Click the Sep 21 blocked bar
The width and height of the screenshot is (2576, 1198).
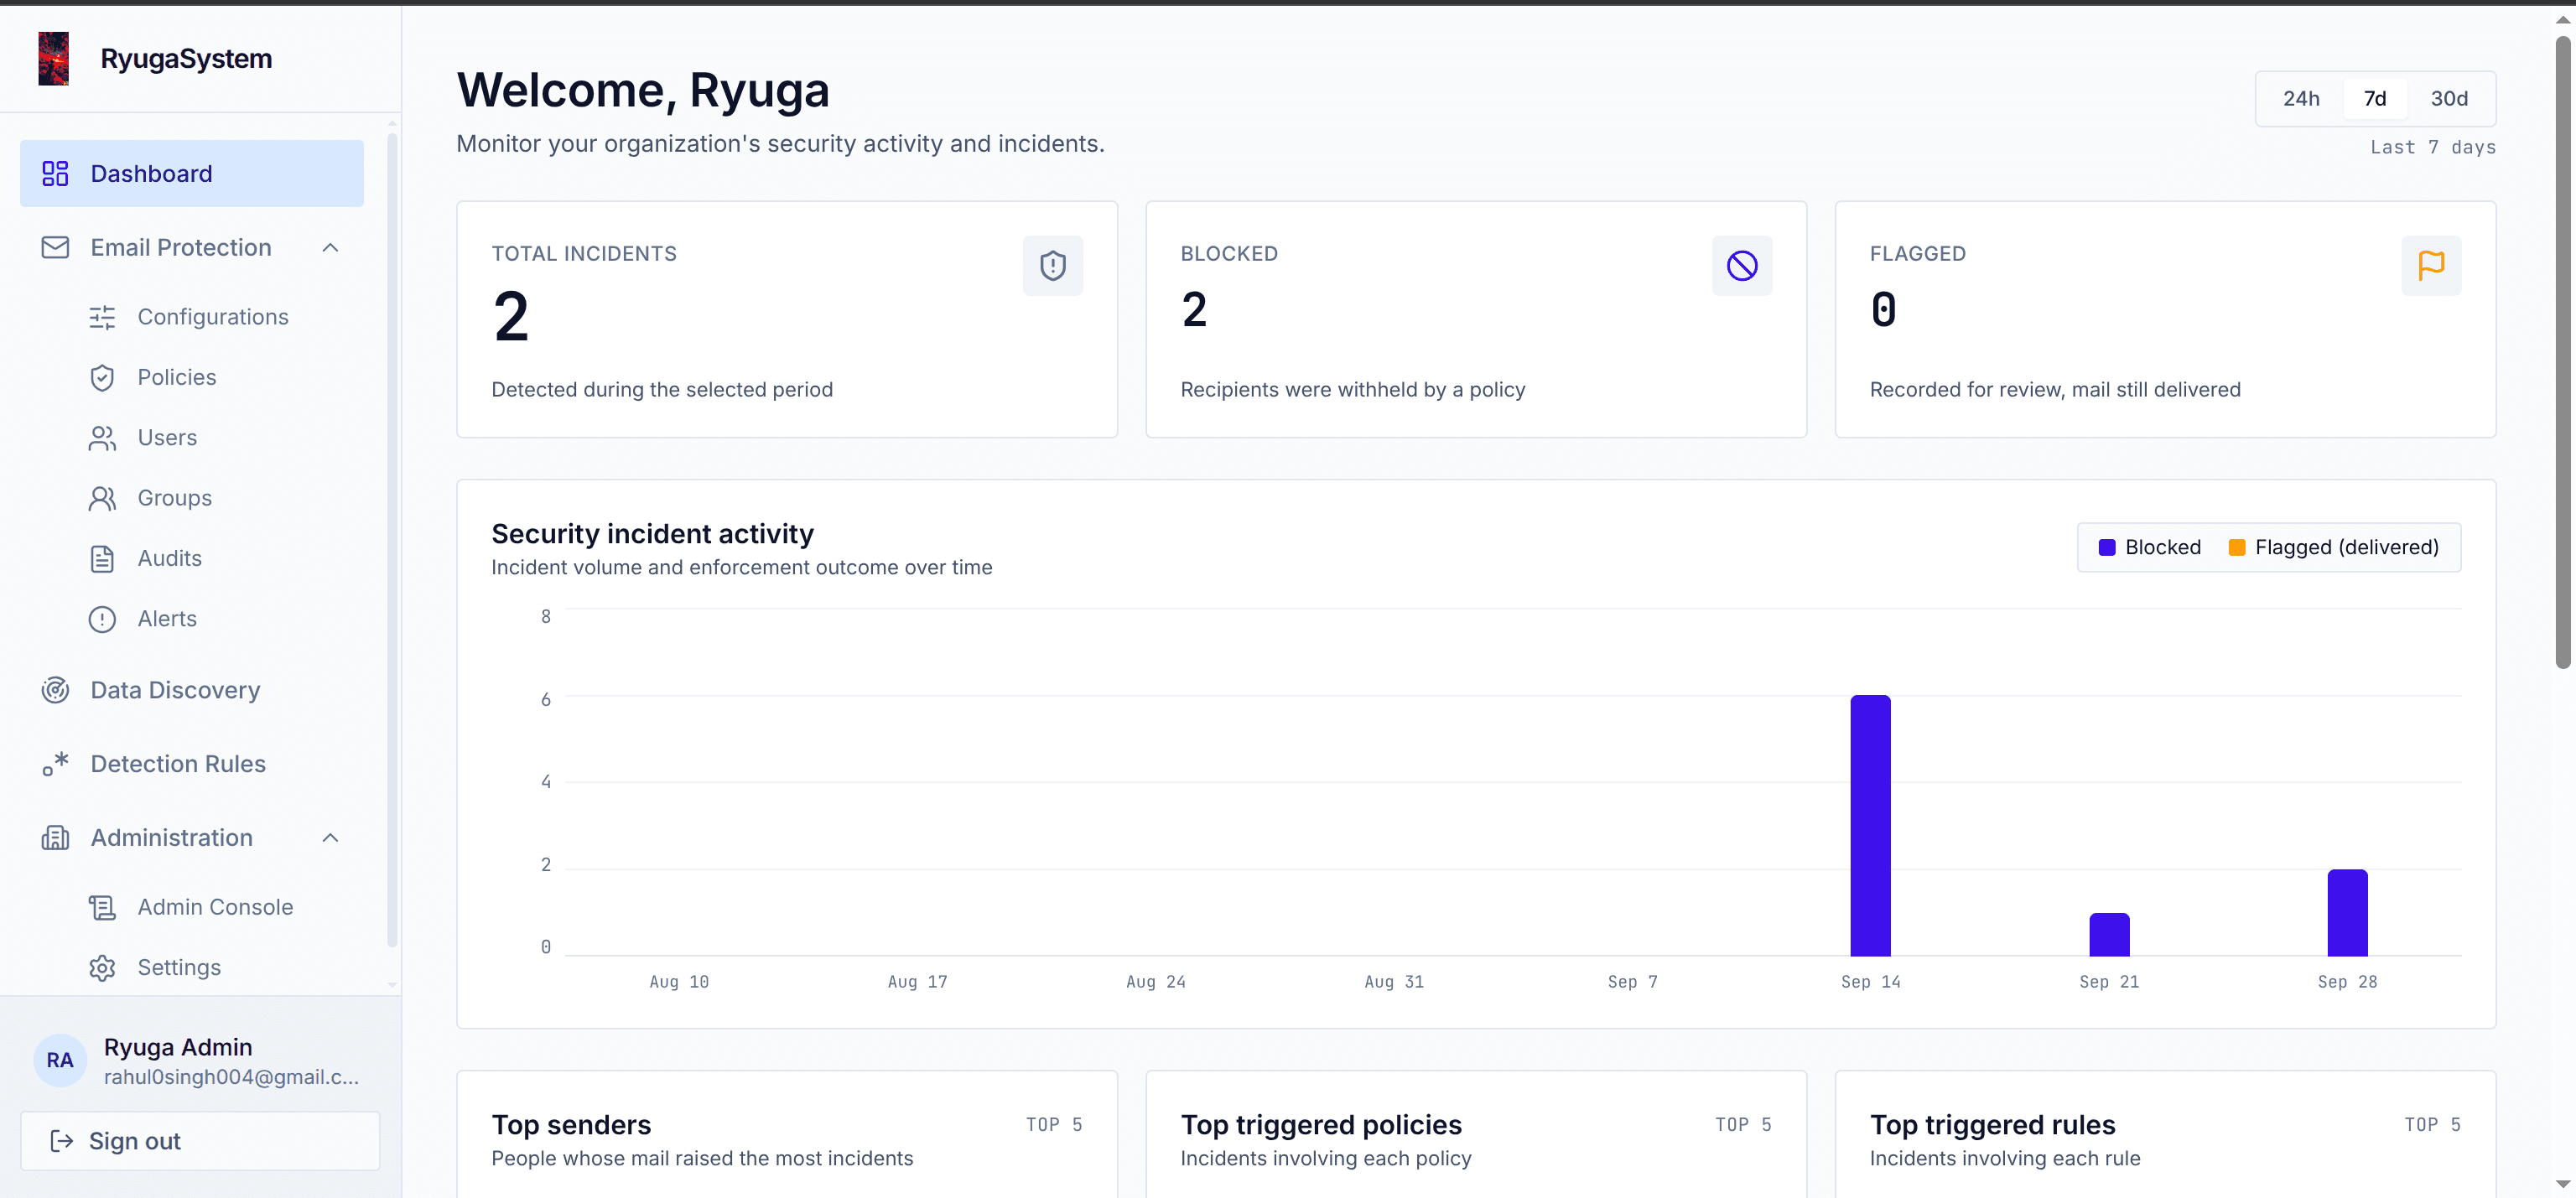tap(2108, 934)
